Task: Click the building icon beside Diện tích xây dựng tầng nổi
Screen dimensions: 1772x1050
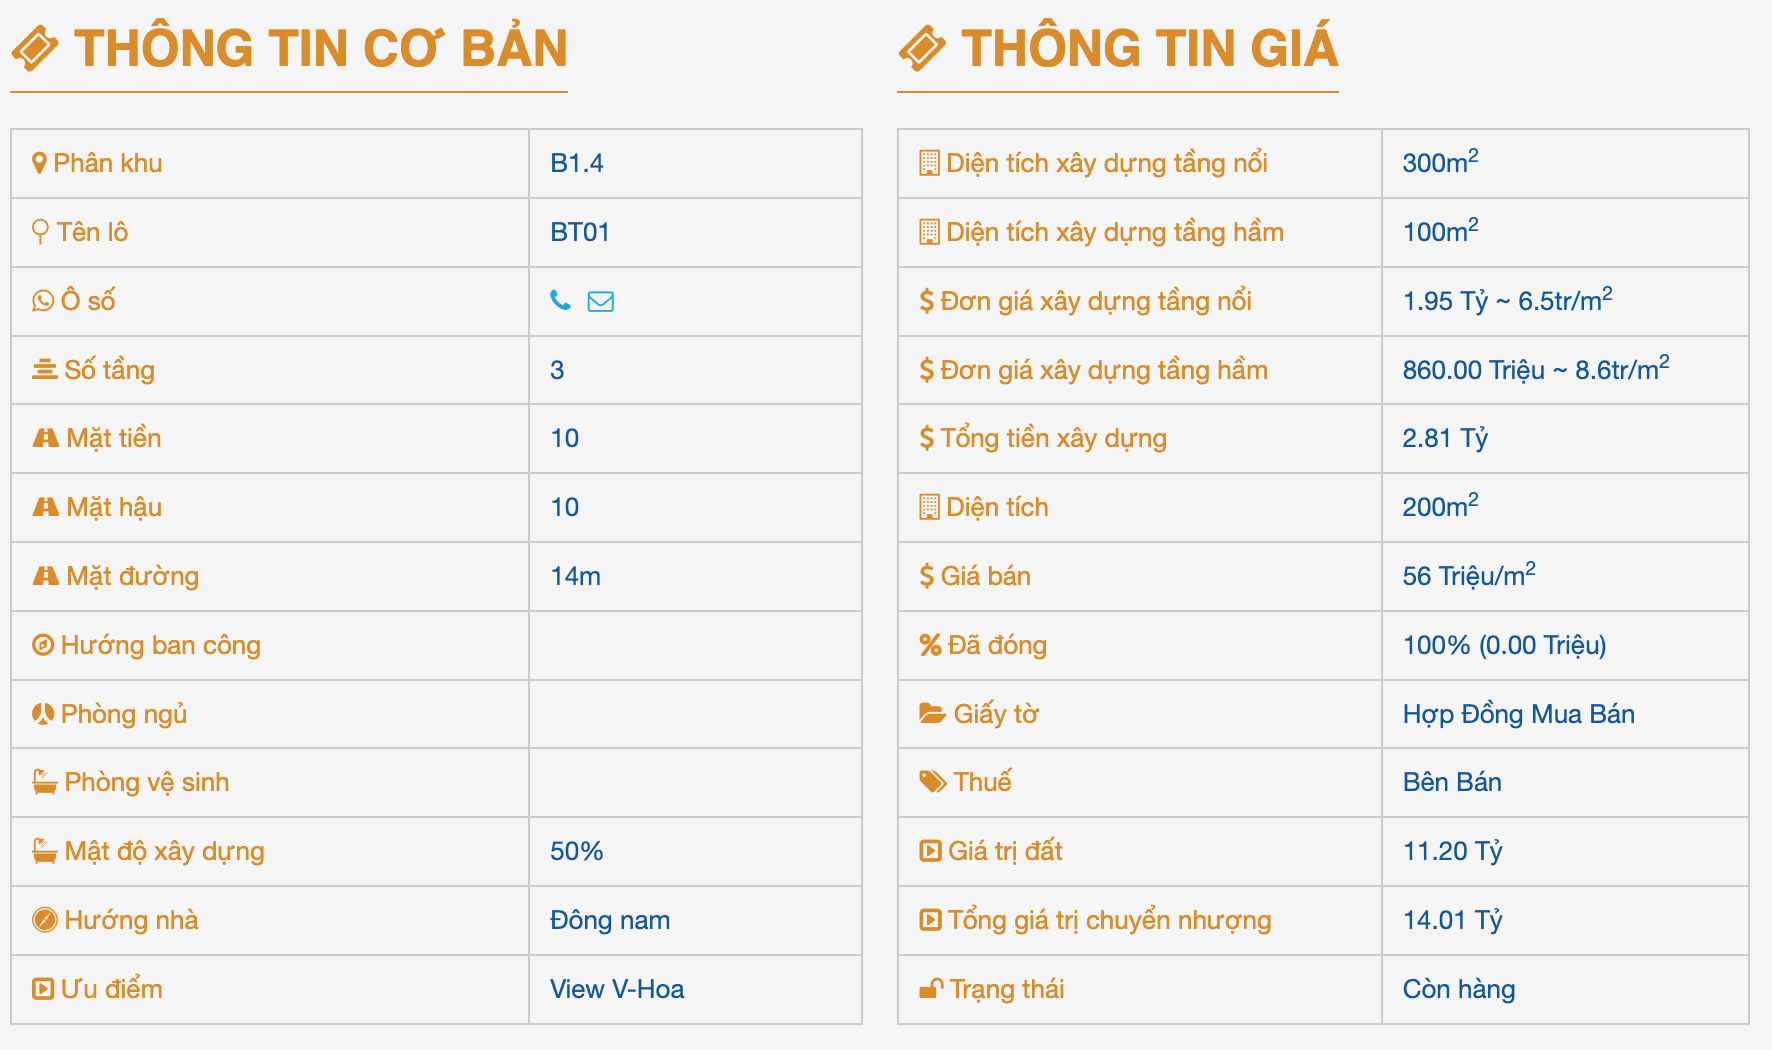Action: click(929, 163)
